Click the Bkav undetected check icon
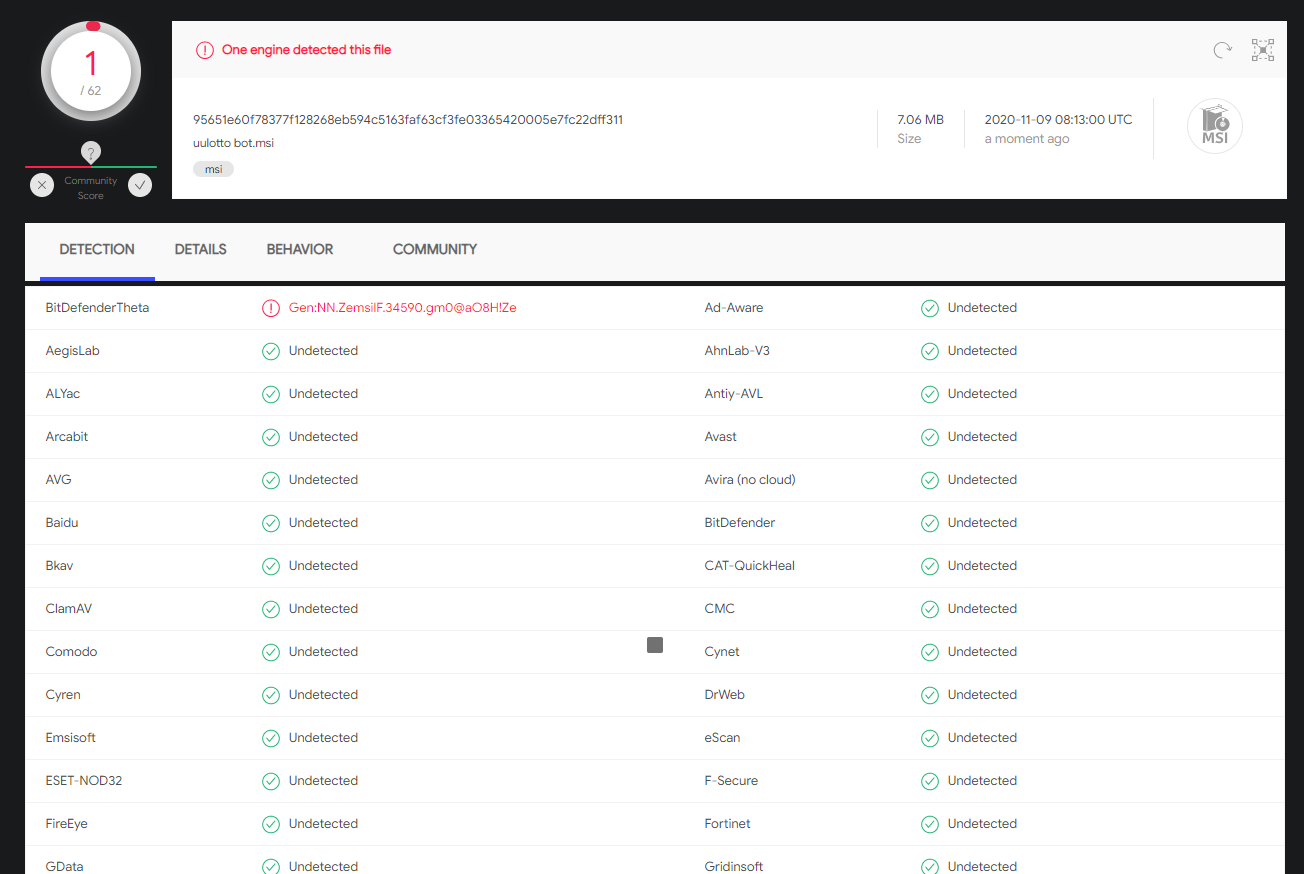 (x=270, y=566)
